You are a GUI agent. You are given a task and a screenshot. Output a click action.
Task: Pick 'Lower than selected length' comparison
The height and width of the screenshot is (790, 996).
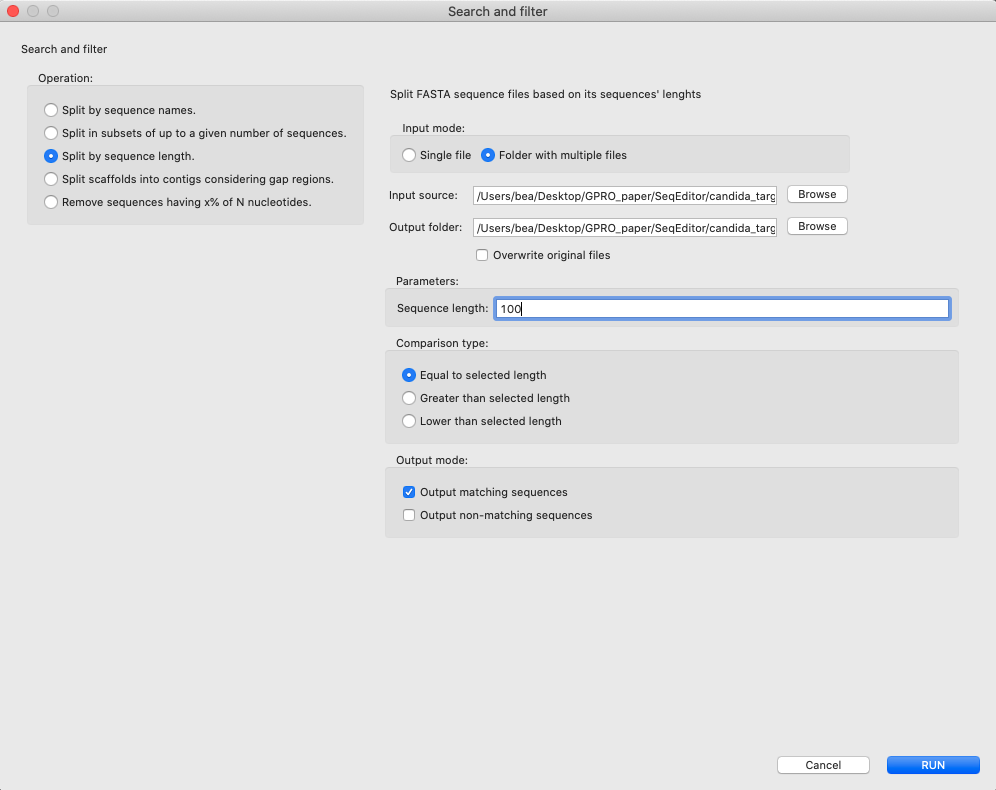[409, 421]
